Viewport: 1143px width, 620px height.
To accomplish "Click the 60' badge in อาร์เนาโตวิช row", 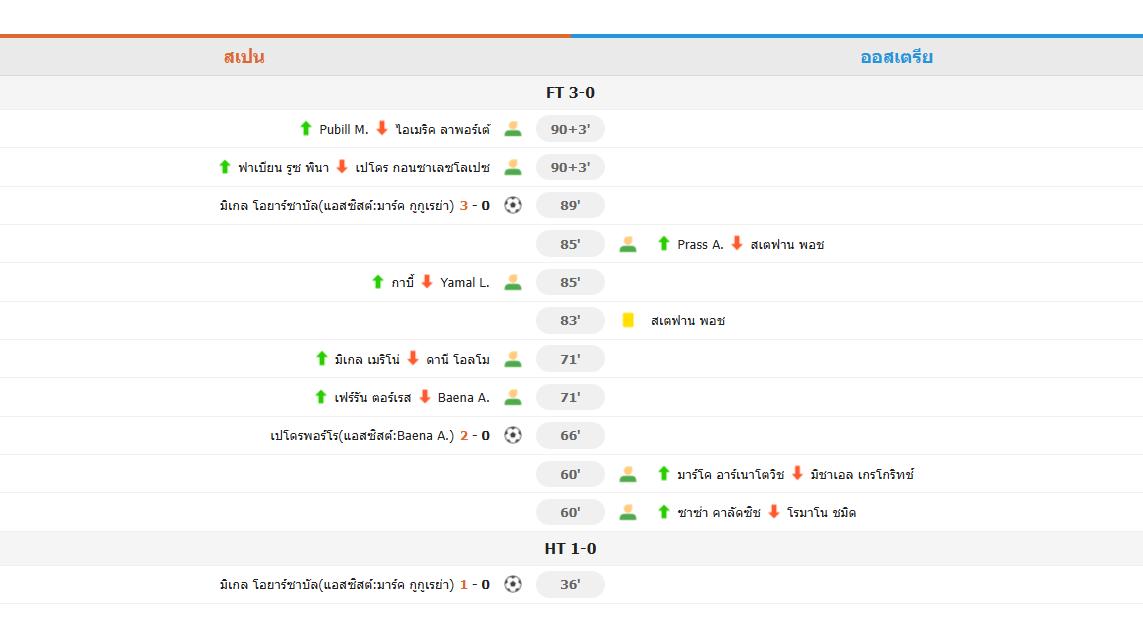I will coord(570,474).
